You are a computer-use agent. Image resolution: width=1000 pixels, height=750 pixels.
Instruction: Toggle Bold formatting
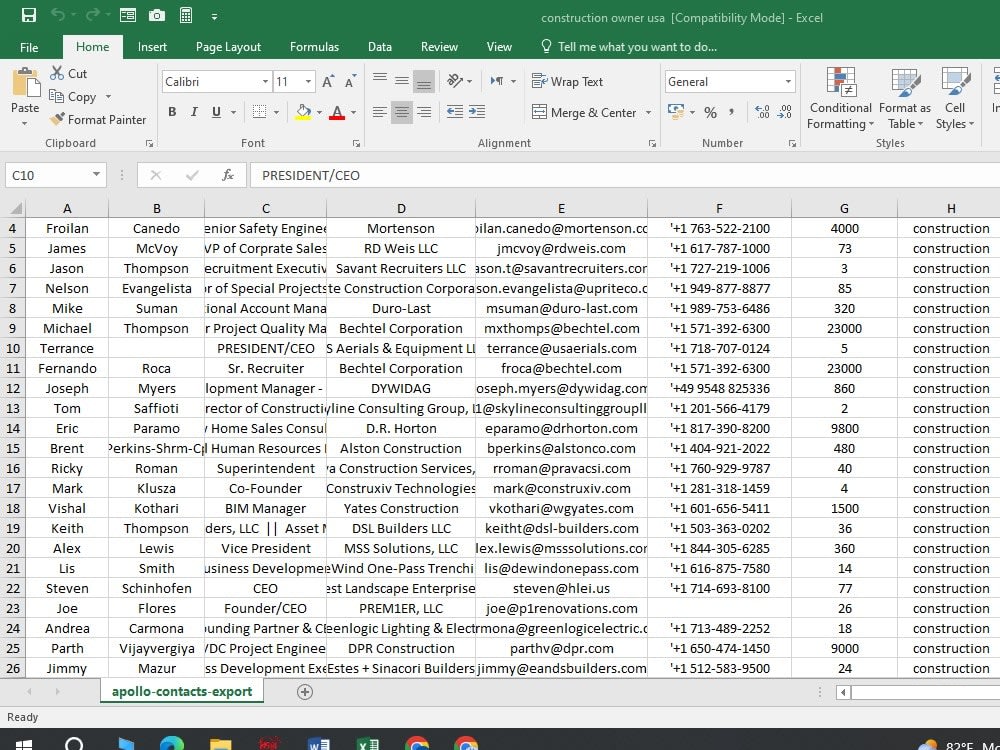[172, 111]
